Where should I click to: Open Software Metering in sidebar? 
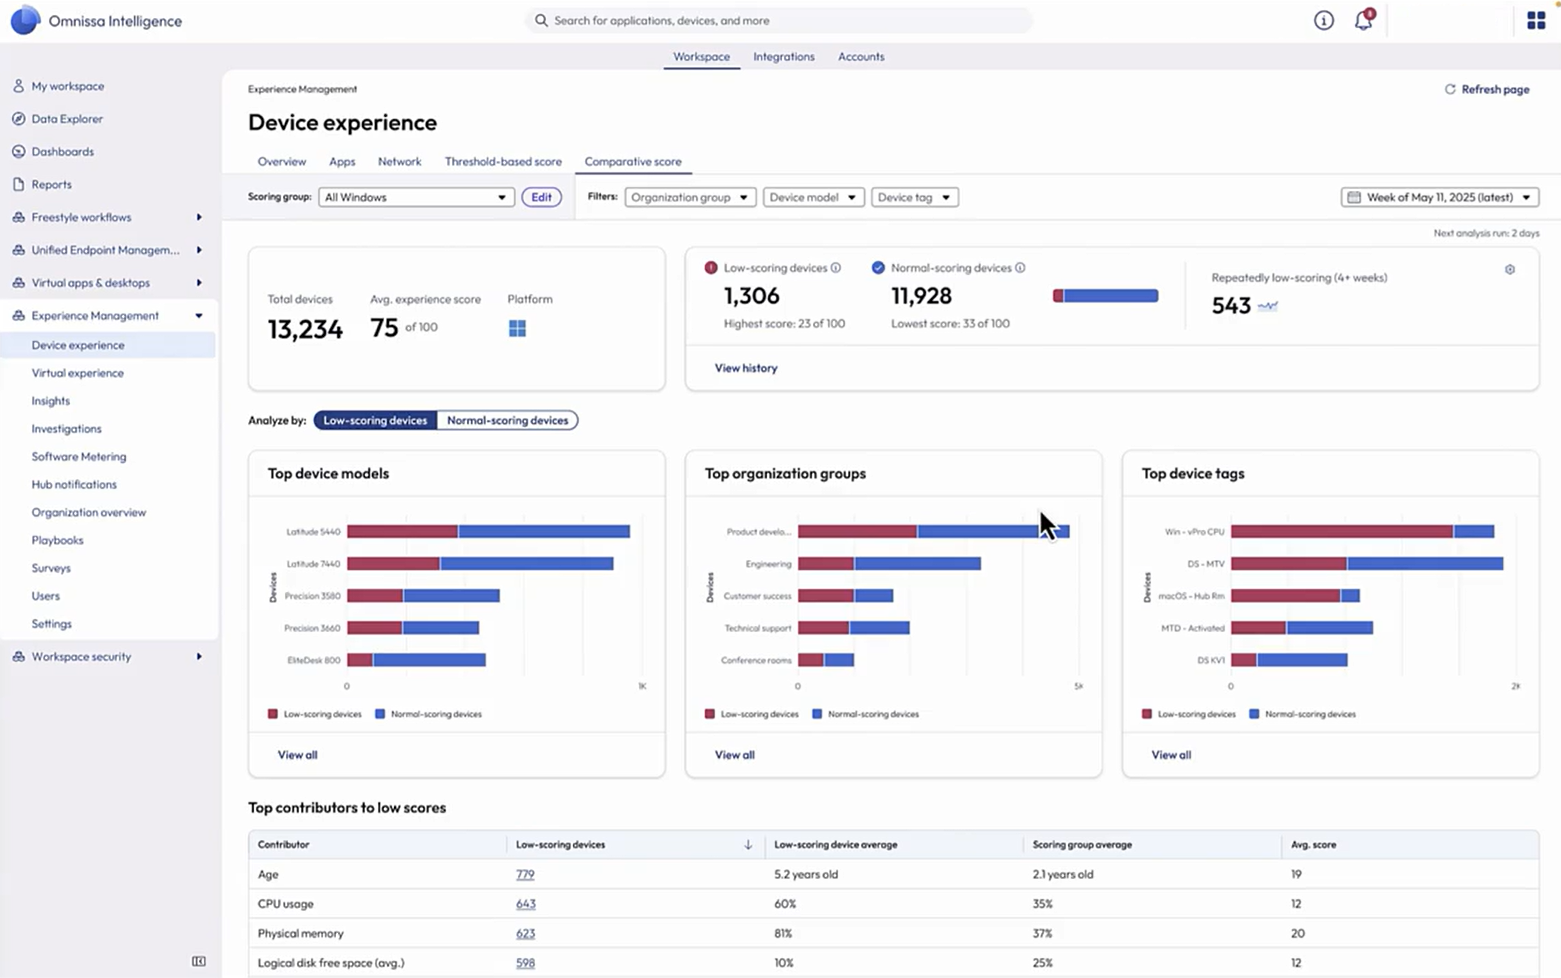tap(79, 457)
